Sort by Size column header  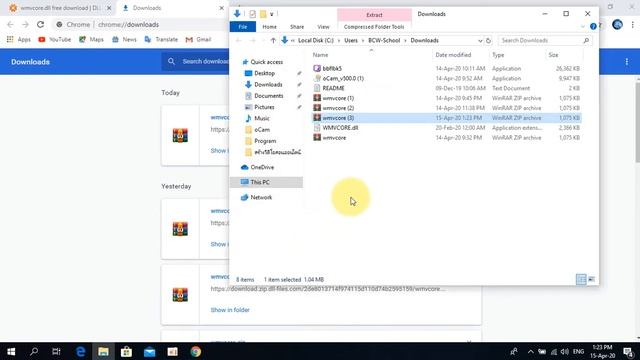point(553,55)
